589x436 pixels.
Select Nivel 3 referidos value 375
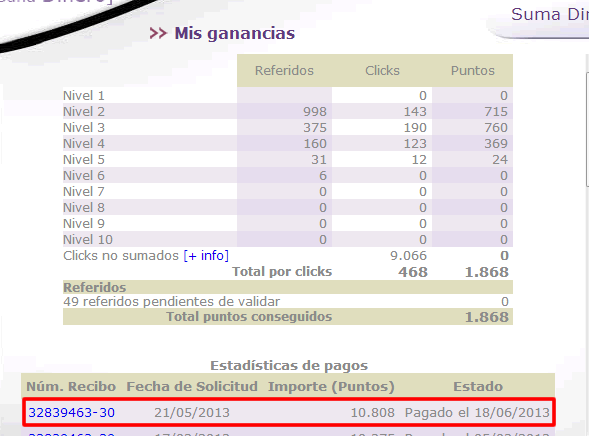315,128
